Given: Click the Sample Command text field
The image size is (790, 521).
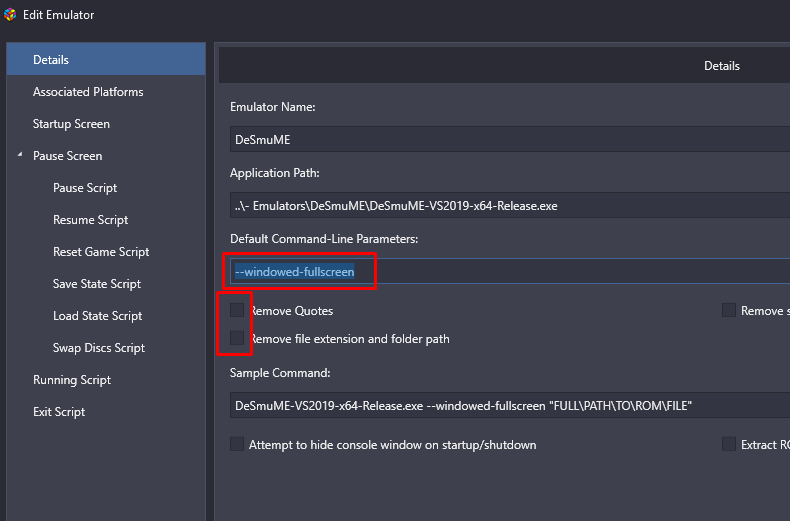Looking at the screenshot, I should pyautogui.click(x=510, y=405).
